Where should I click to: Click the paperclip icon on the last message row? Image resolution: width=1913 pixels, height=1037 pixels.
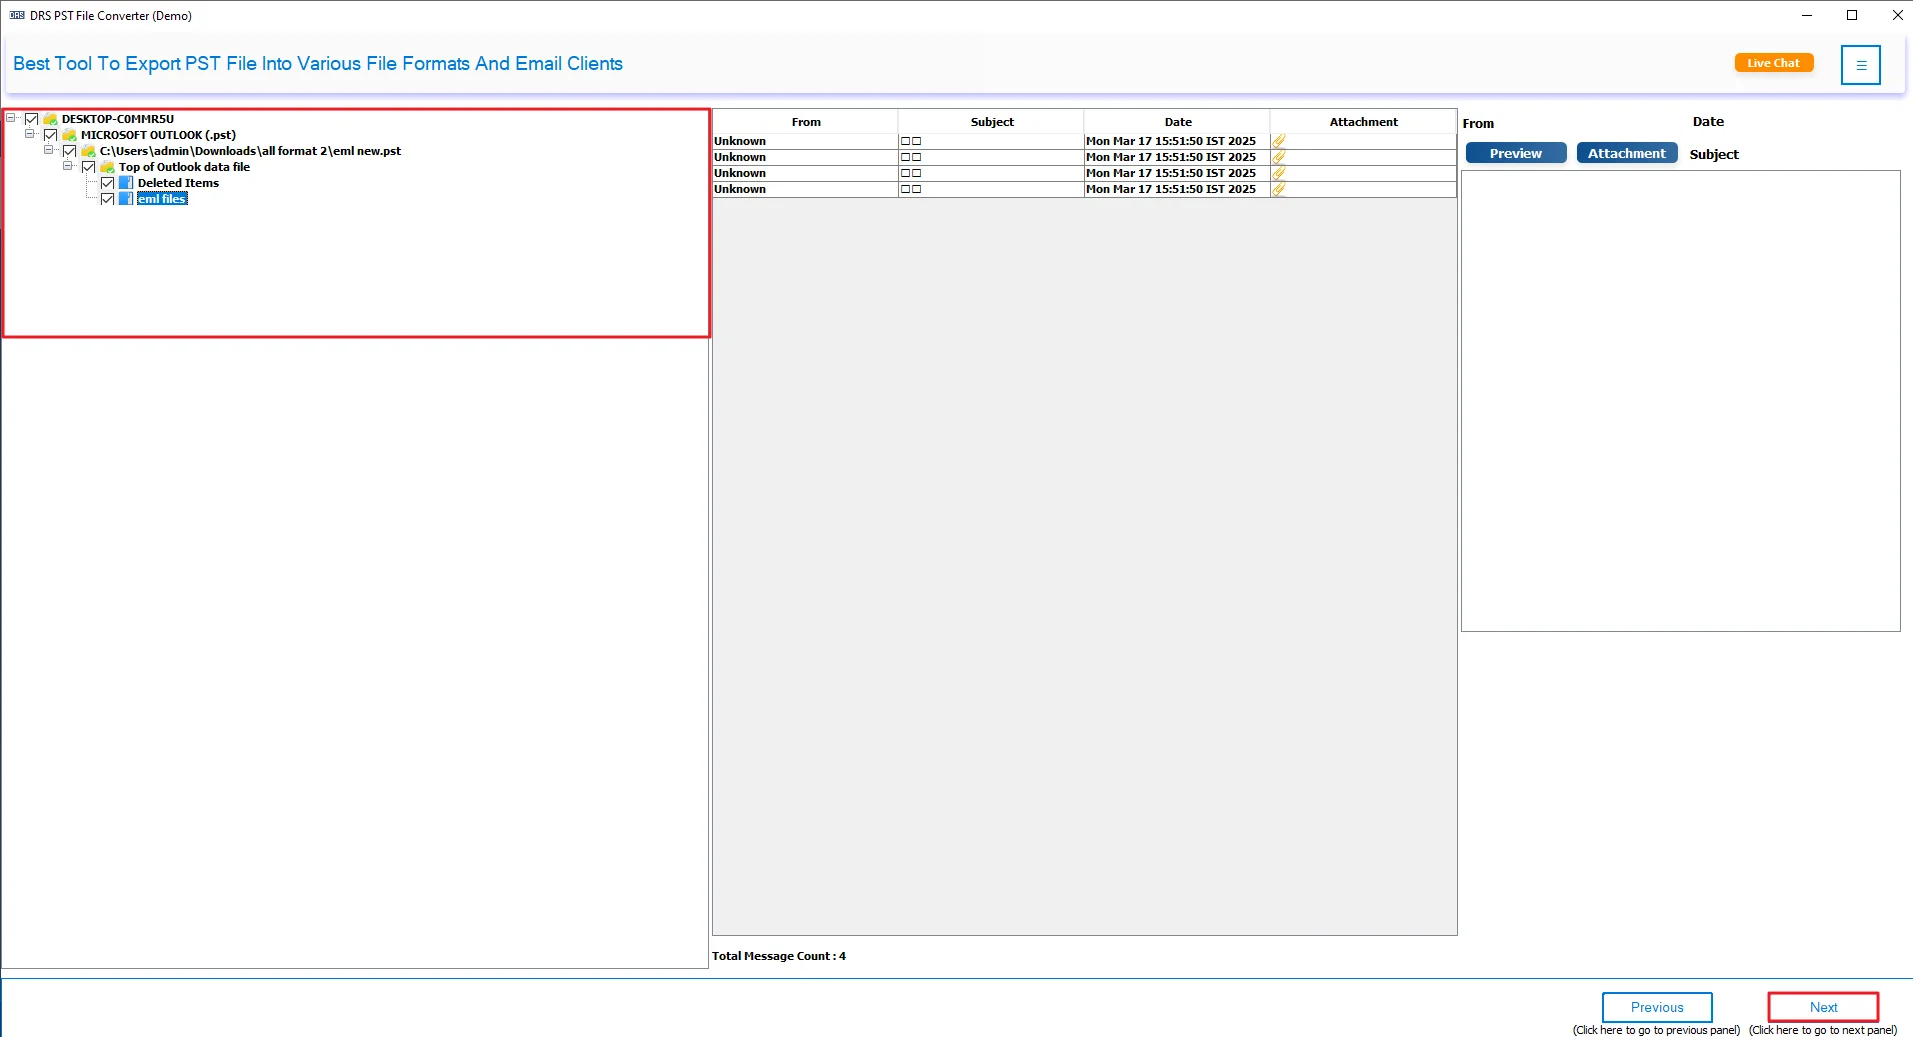click(x=1279, y=189)
